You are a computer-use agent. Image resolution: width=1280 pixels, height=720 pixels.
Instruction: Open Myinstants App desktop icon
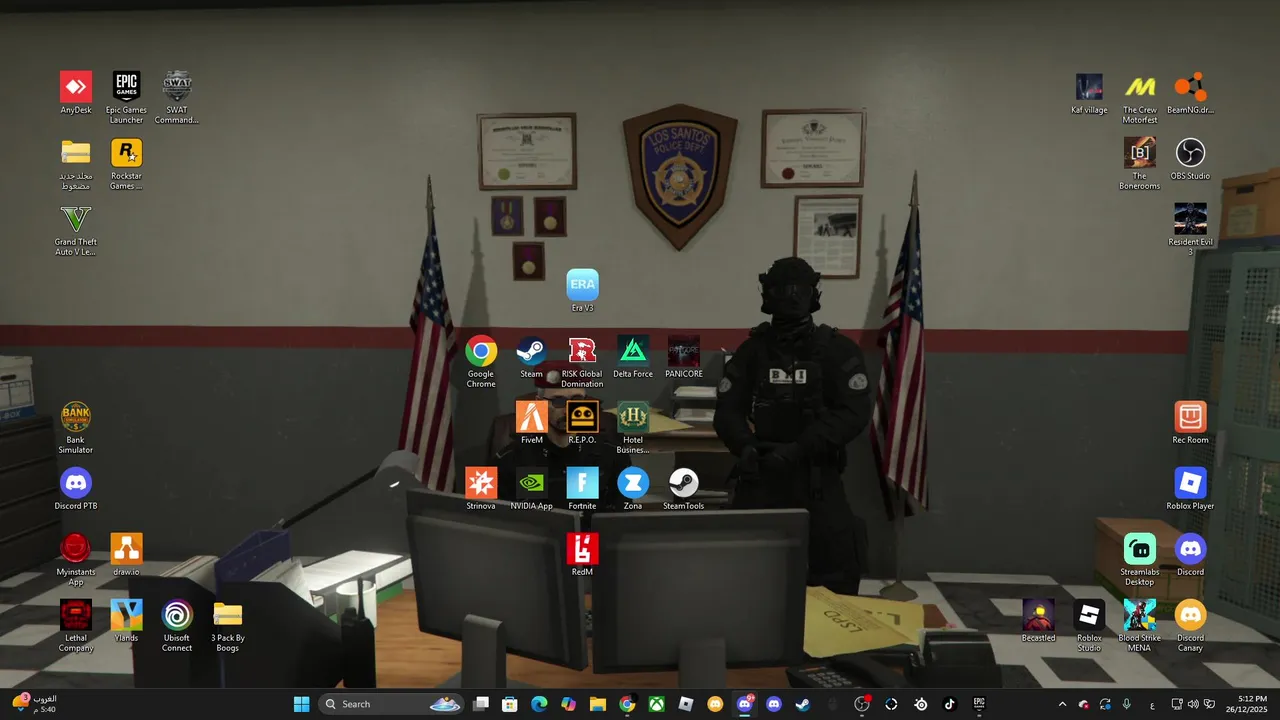tap(76, 559)
